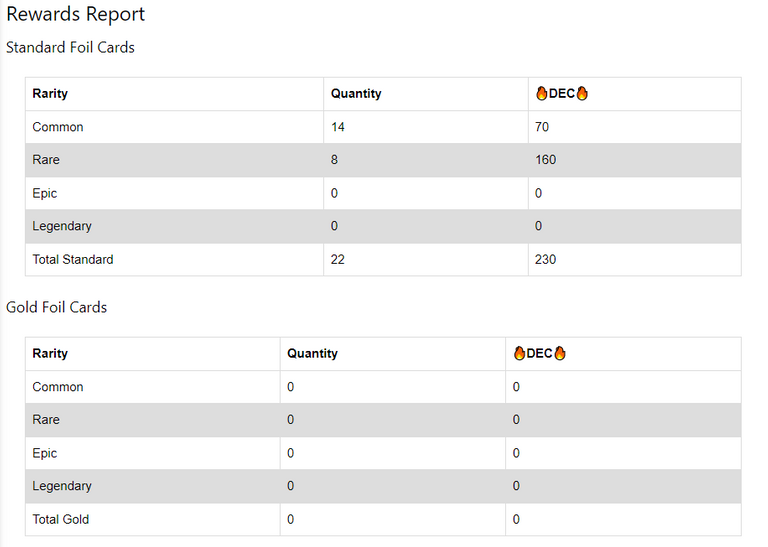Select Legendary row in Gold Foil table

(62, 486)
